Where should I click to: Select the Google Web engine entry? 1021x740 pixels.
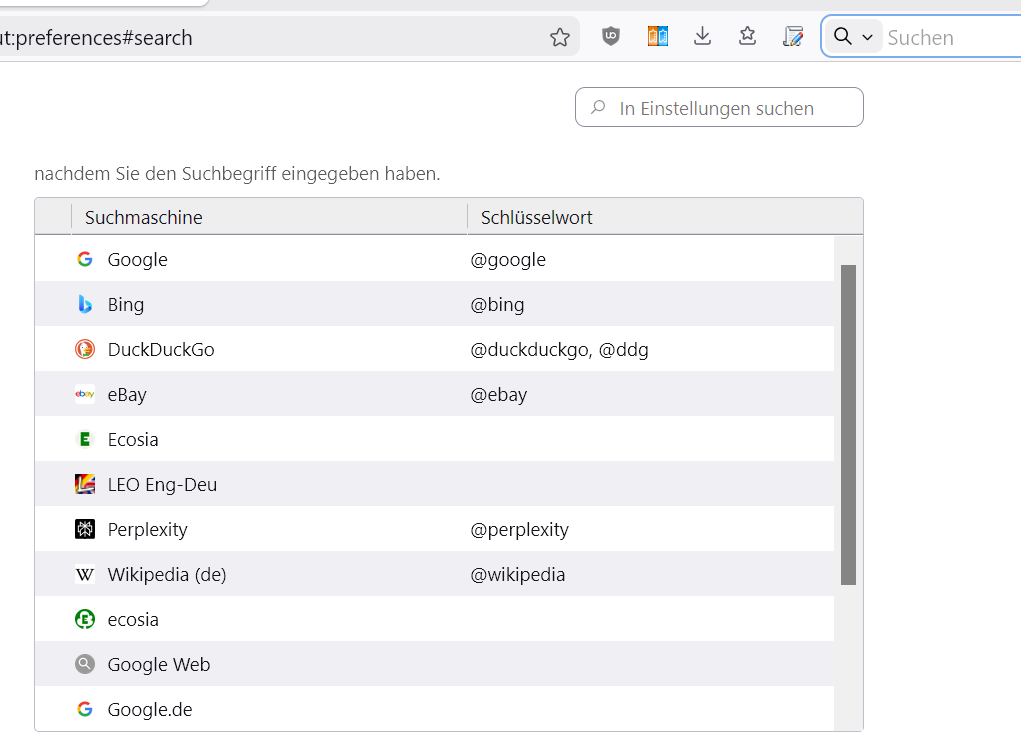(x=158, y=664)
